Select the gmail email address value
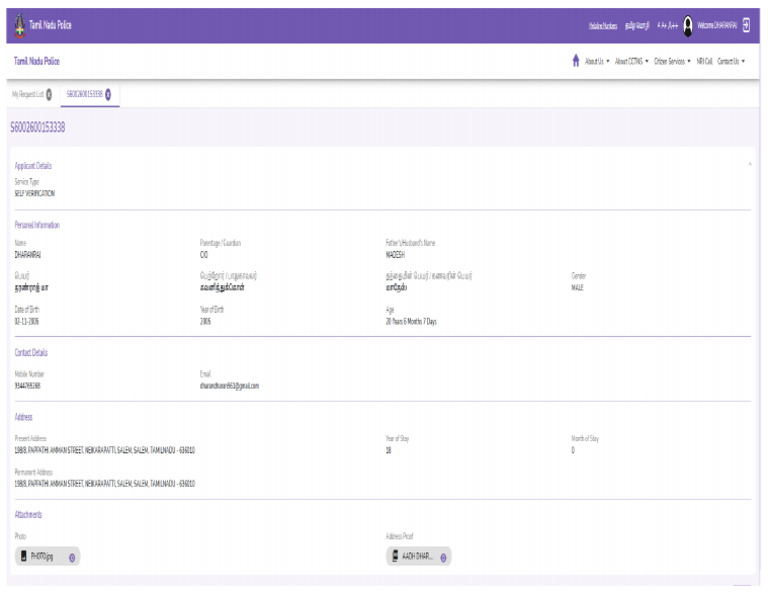The image size is (768, 594). pos(229,386)
